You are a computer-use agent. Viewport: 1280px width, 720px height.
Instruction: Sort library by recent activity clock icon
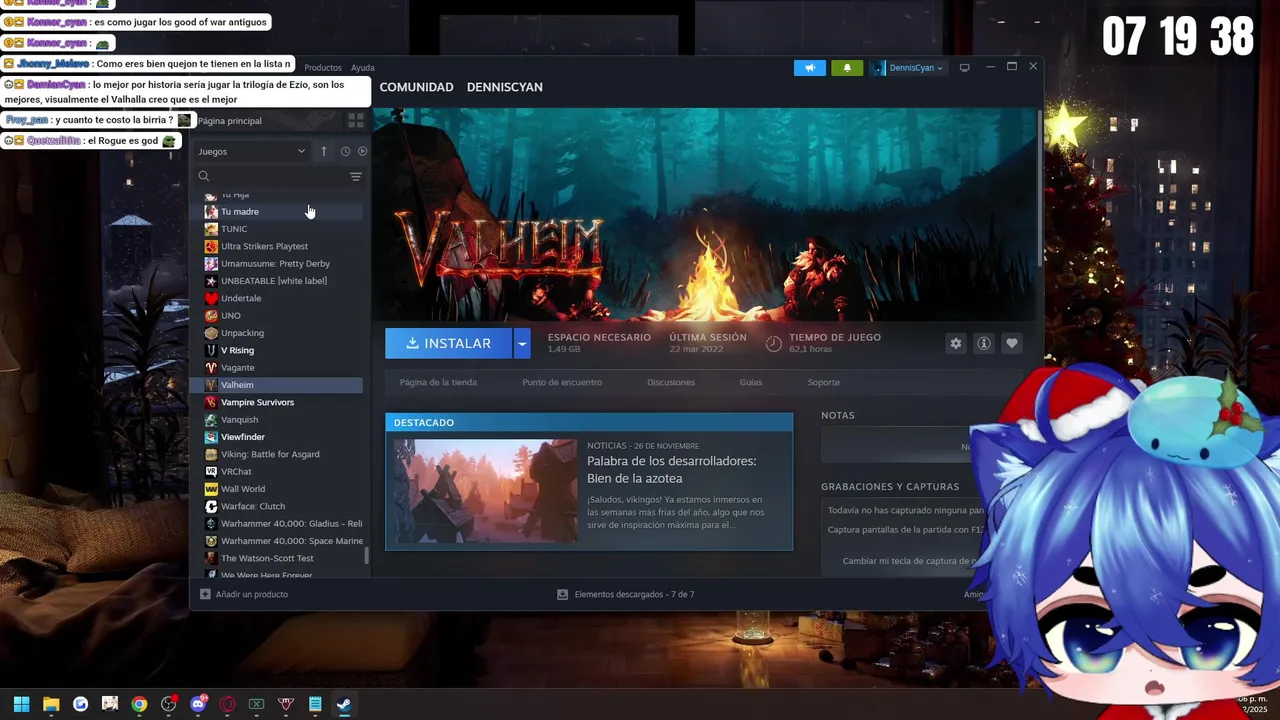[345, 151]
